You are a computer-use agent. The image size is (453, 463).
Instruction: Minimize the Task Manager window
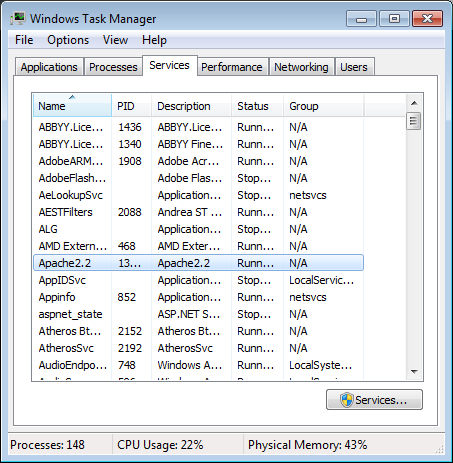click(361, 18)
